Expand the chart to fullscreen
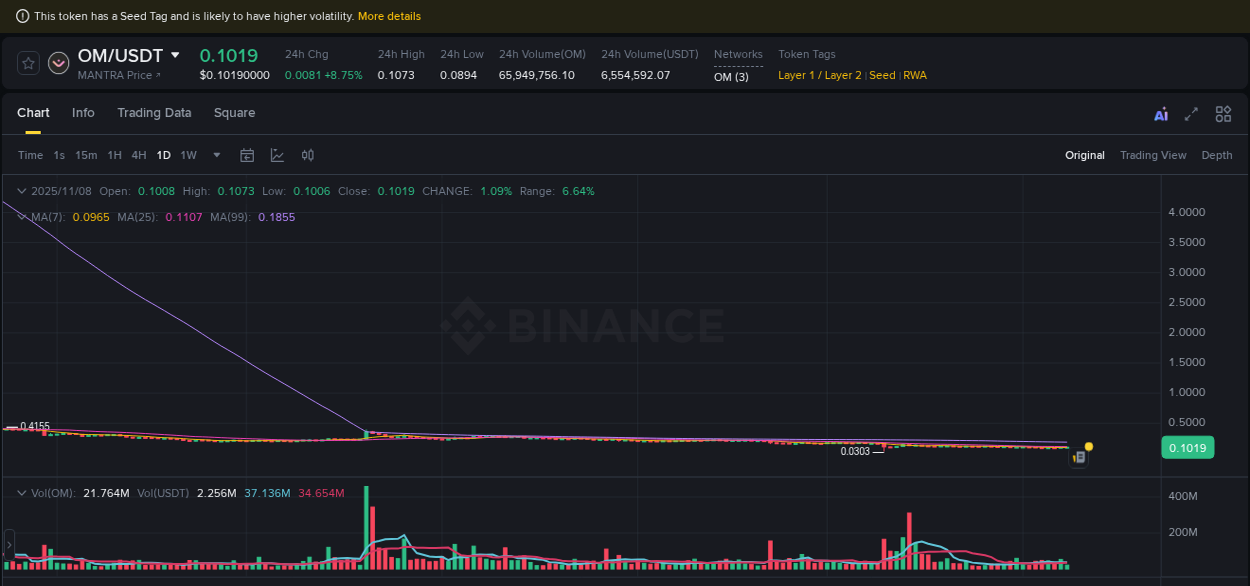The image size is (1250, 586). tap(1191, 114)
